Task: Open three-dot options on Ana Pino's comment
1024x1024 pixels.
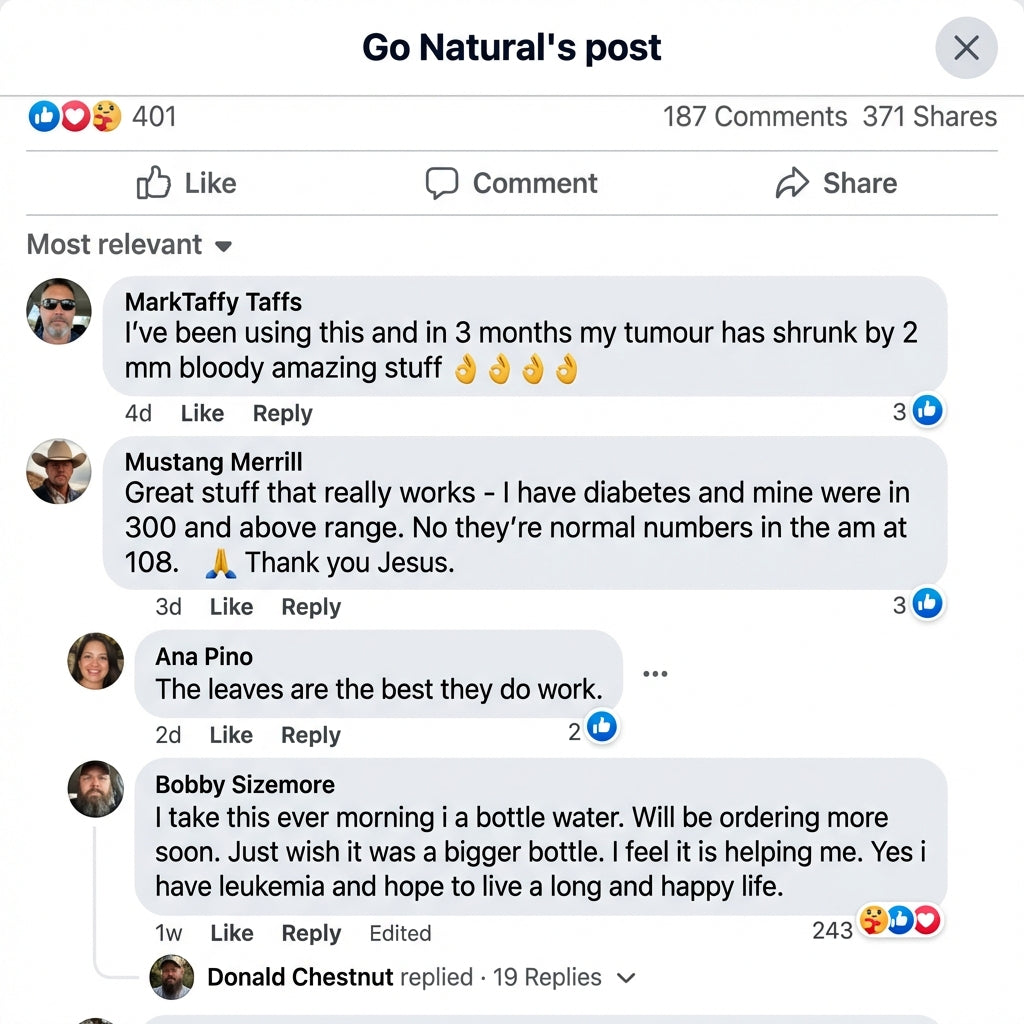Action: coord(655,673)
